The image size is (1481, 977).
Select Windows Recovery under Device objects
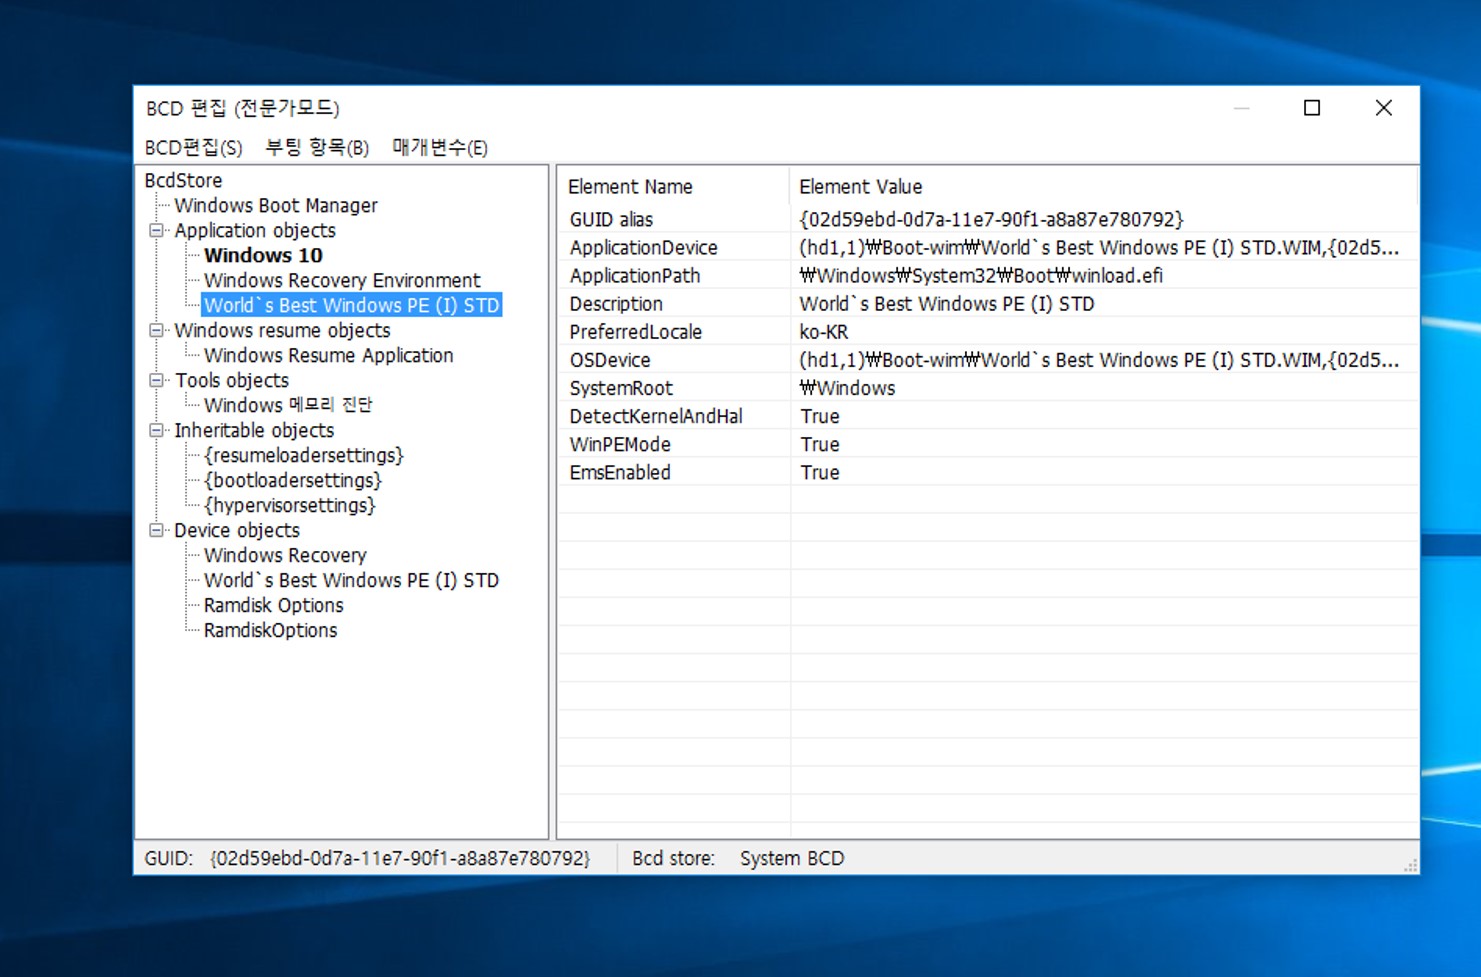coord(285,556)
